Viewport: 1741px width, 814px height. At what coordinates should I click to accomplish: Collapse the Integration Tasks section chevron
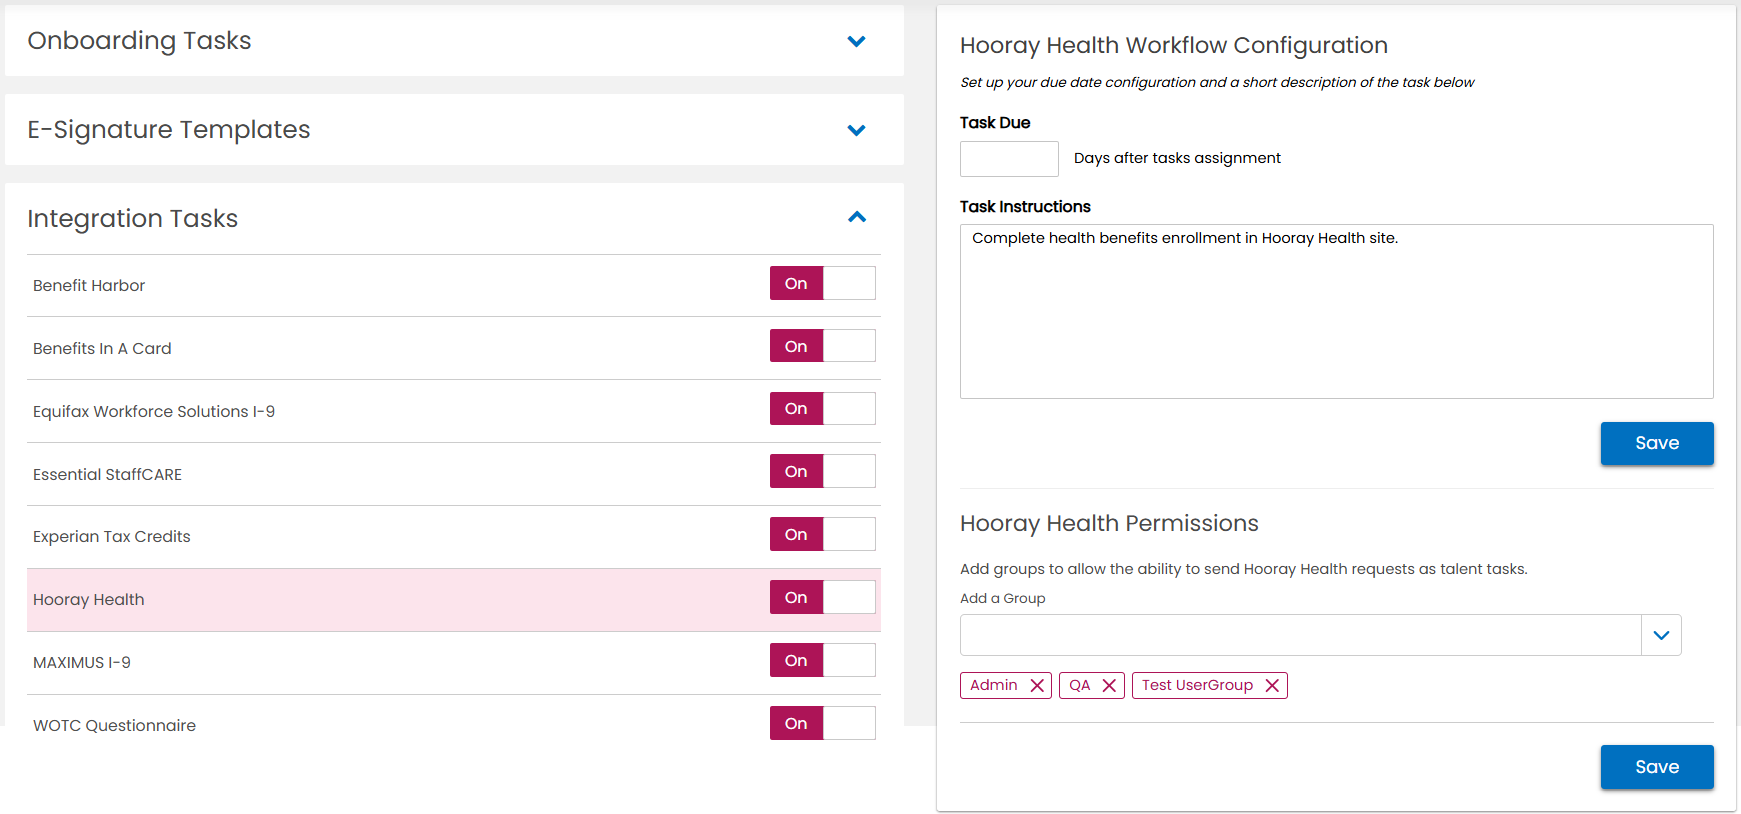[856, 217]
